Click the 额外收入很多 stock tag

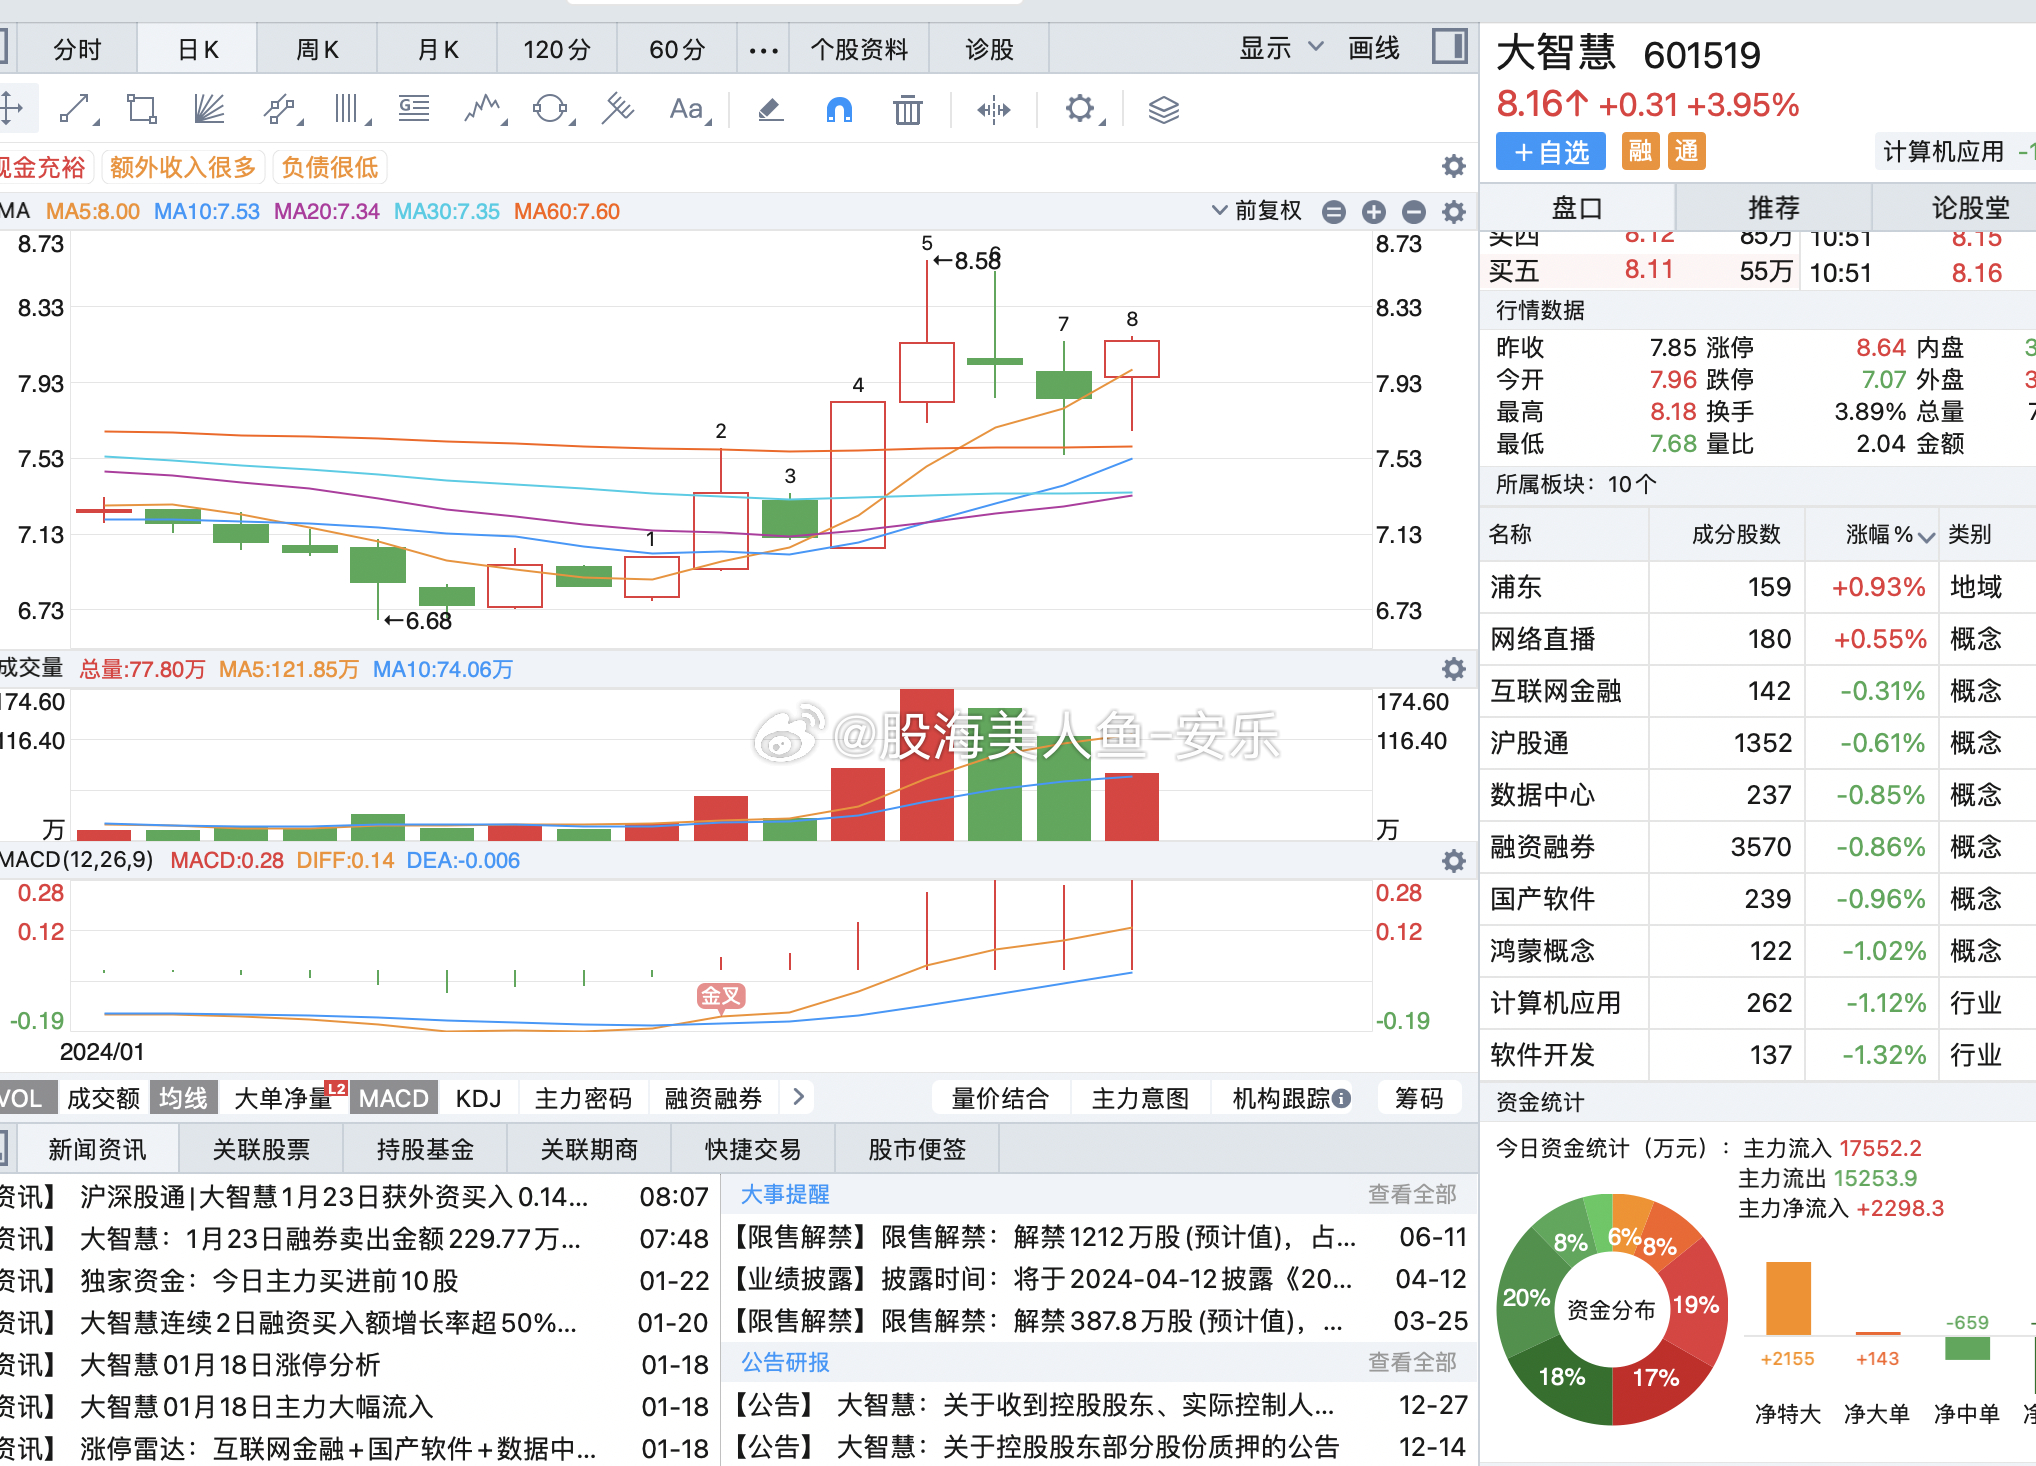[183, 167]
